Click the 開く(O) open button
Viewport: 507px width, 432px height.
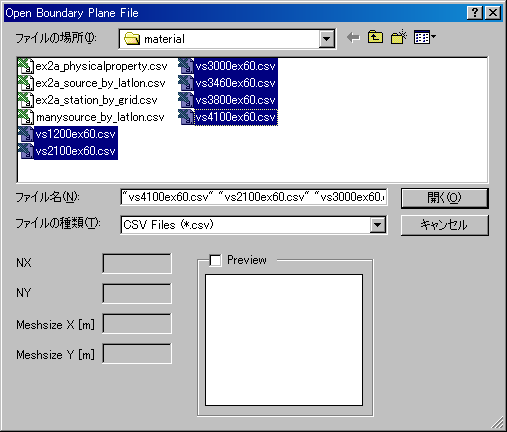click(x=445, y=198)
